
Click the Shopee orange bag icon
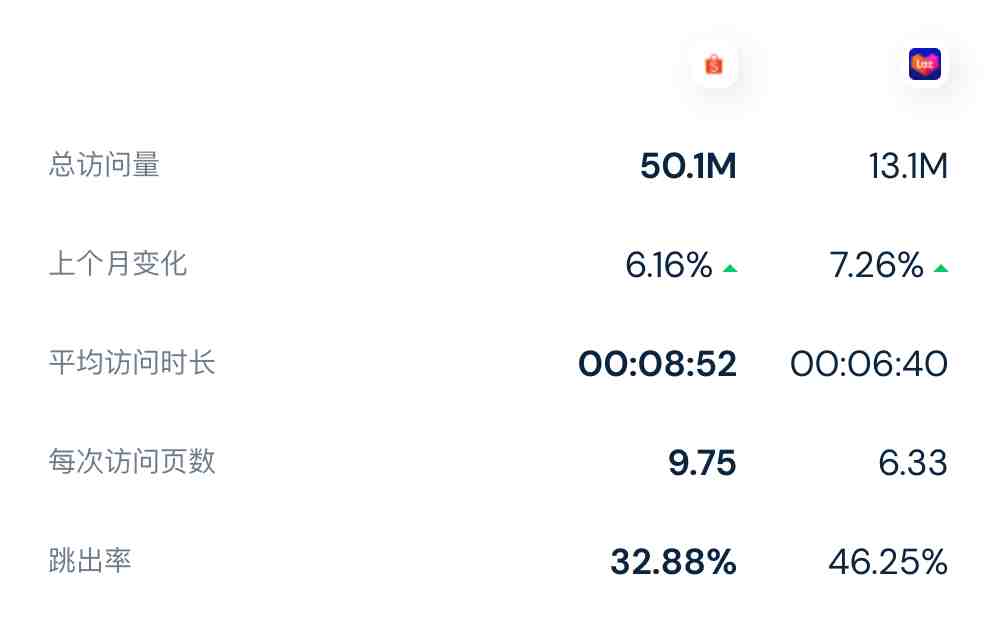click(x=714, y=65)
